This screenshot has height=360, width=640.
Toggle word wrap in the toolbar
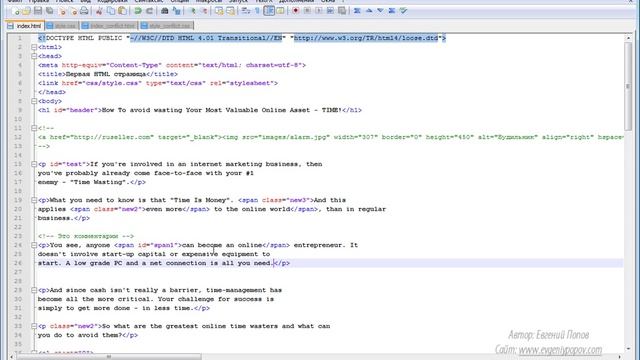click(x=246, y=11)
